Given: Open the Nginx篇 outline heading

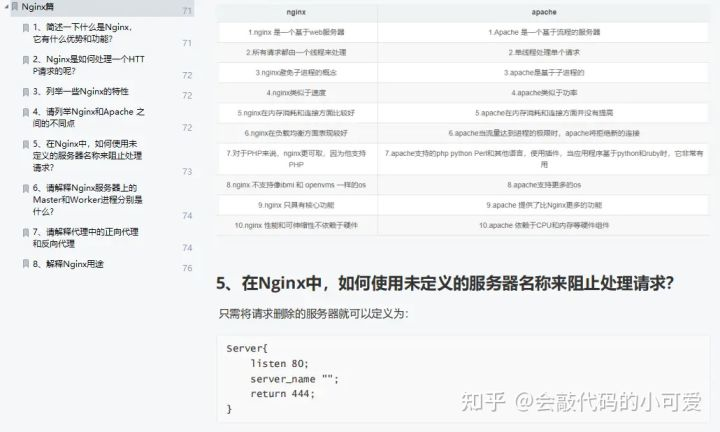Looking at the screenshot, I should (x=38, y=7).
